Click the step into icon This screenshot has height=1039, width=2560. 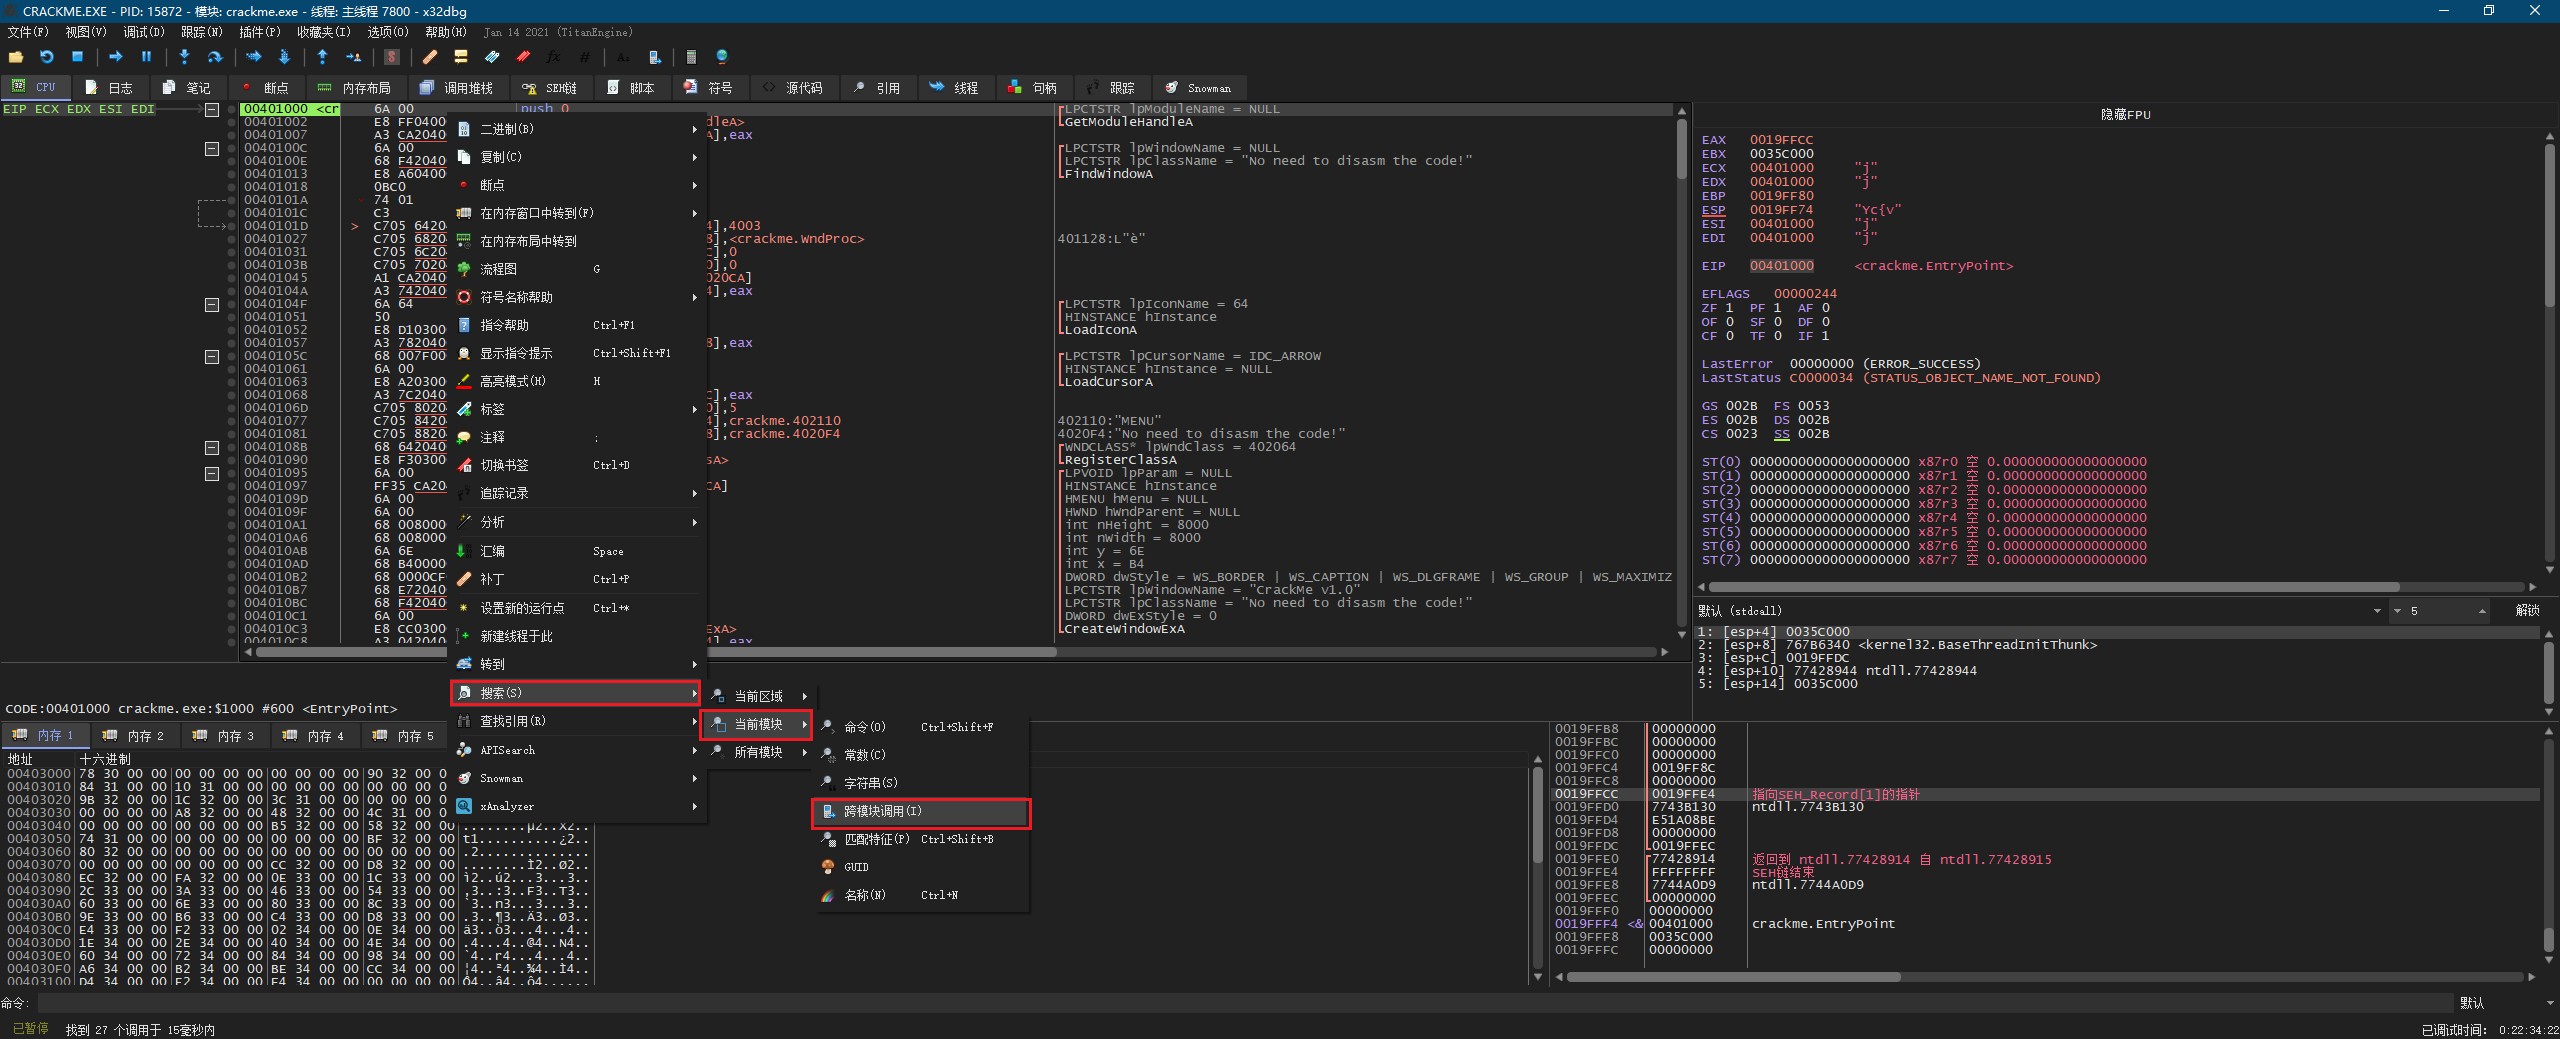click(x=184, y=57)
